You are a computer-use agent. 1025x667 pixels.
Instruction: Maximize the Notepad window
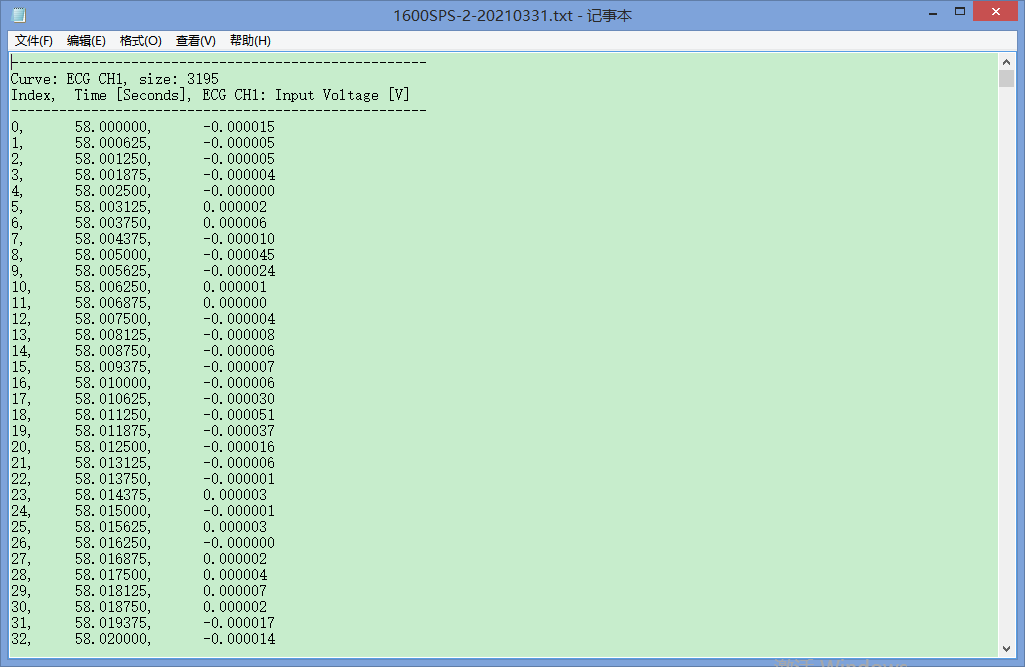pos(960,12)
